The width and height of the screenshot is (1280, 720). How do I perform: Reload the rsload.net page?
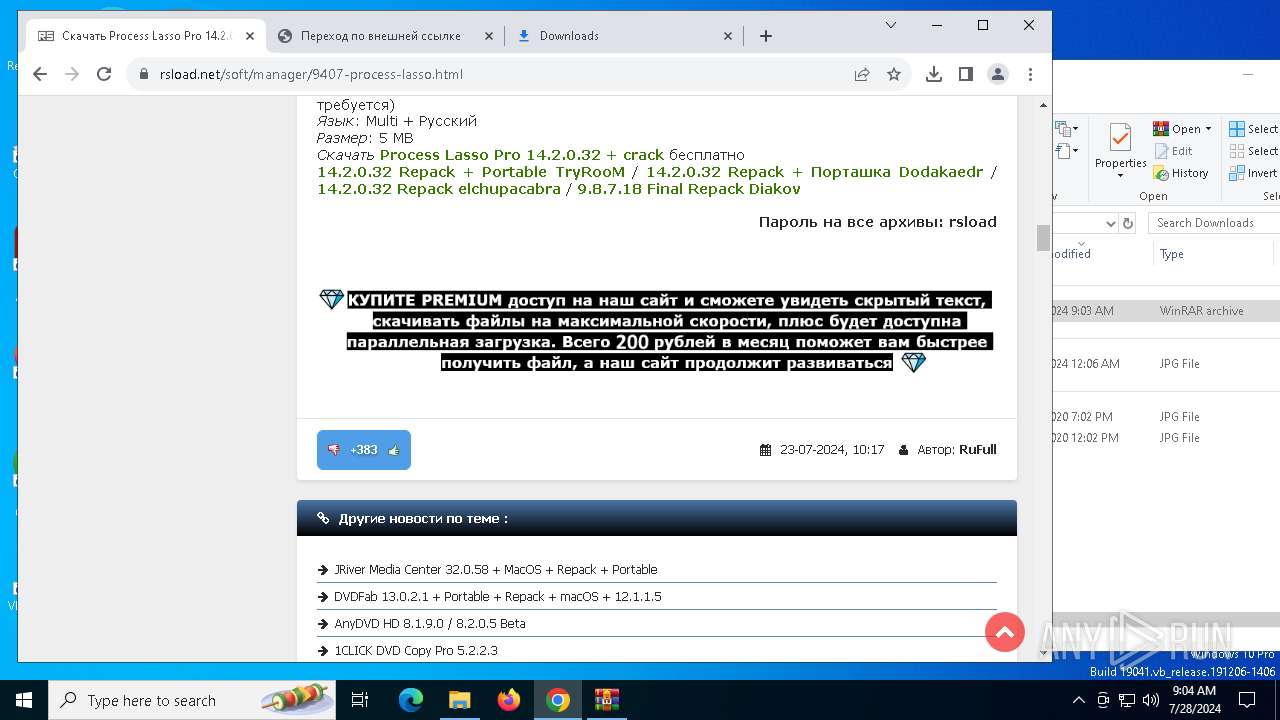(104, 74)
